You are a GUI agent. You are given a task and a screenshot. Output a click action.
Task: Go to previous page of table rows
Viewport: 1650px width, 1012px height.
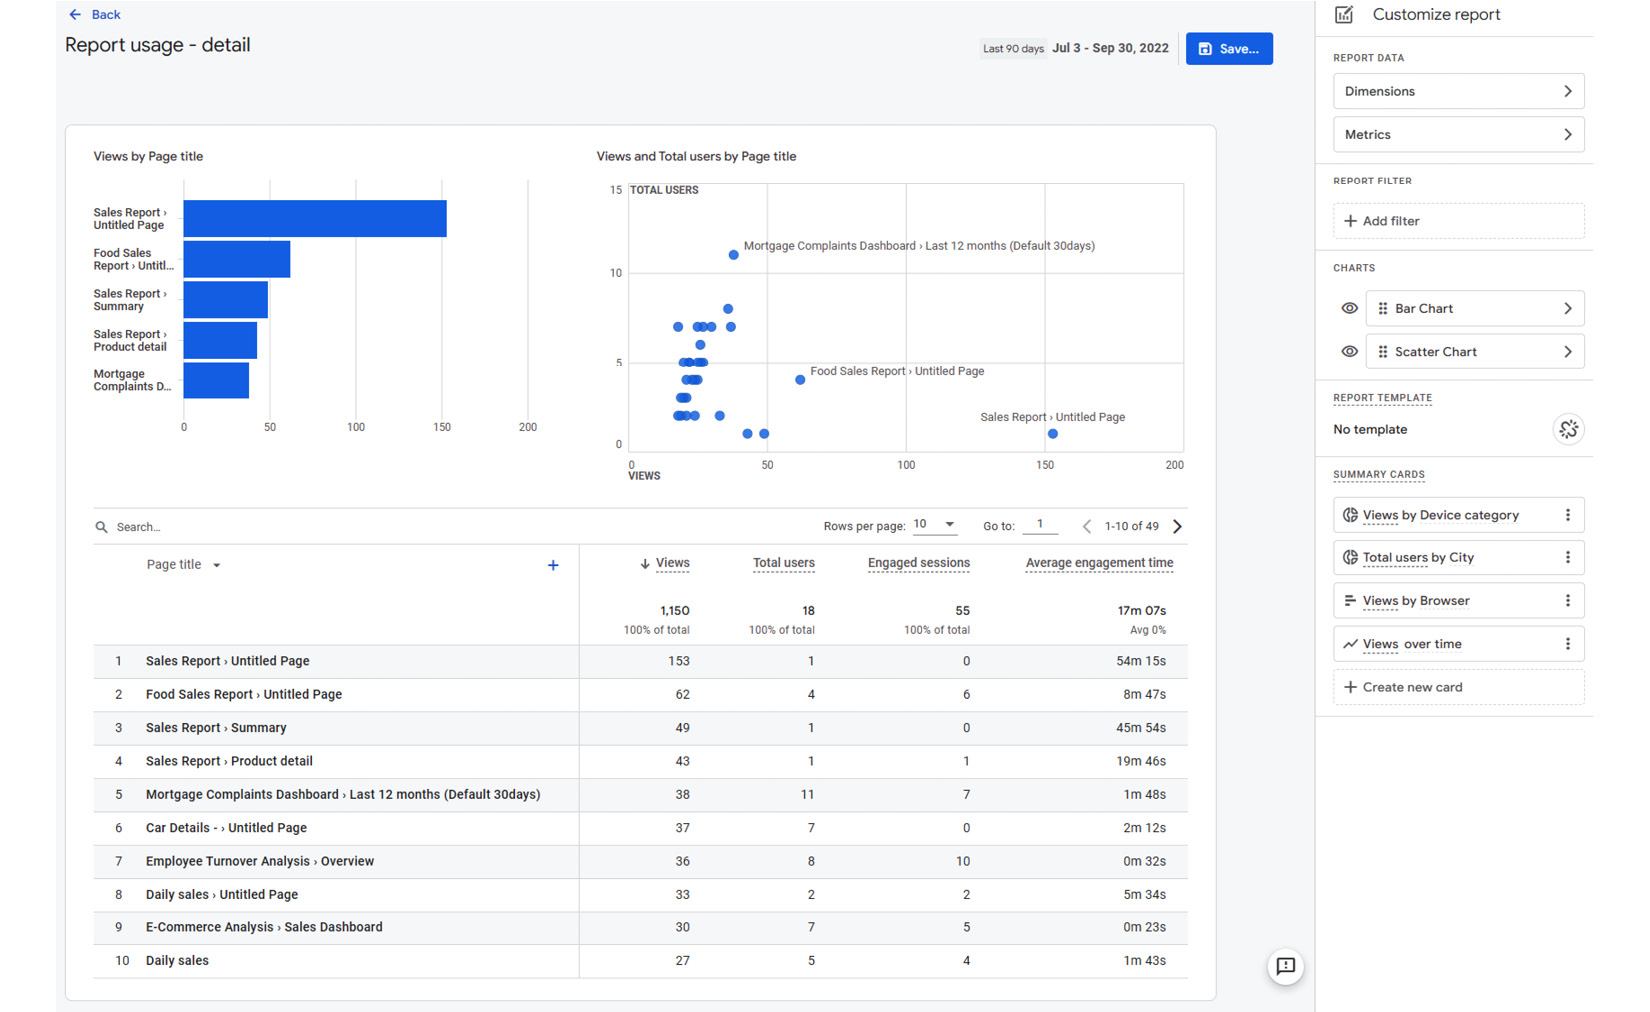tap(1087, 526)
